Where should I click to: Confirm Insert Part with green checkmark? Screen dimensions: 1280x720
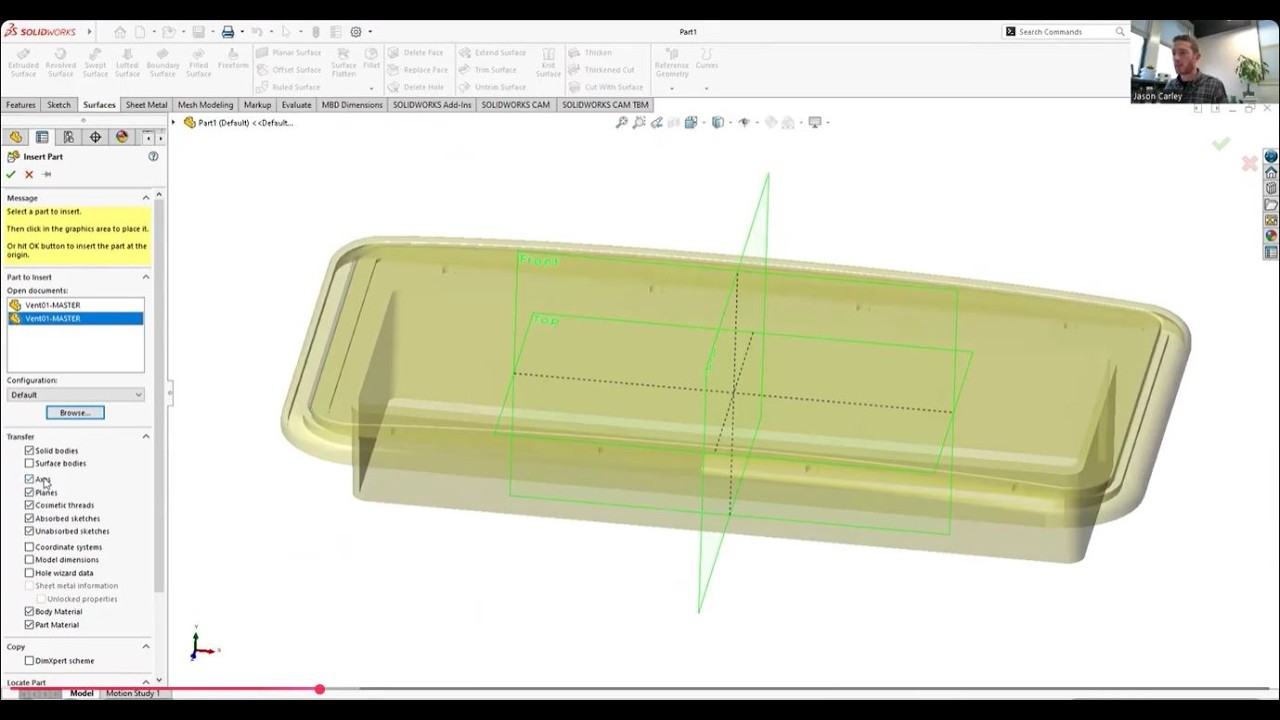(x=11, y=174)
